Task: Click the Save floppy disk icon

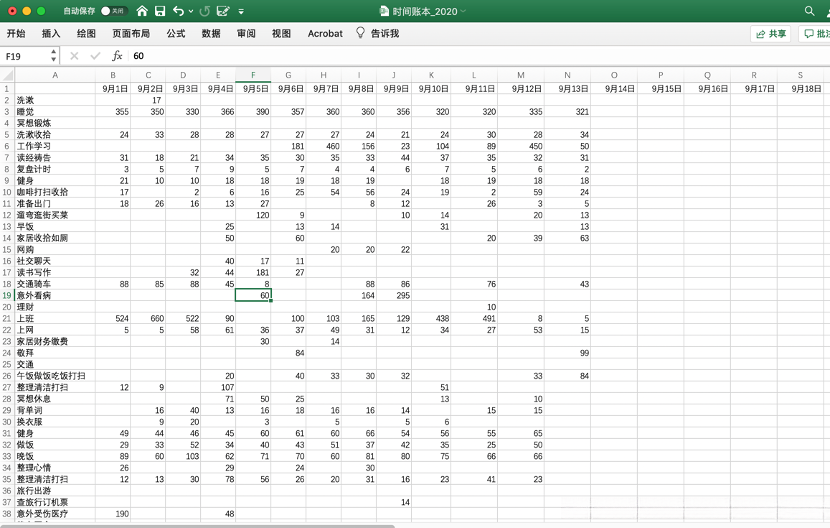Action: [160, 11]
